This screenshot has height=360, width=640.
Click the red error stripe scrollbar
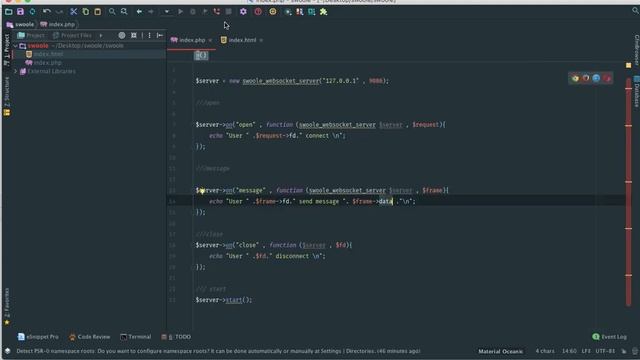(x=629, y=192)
